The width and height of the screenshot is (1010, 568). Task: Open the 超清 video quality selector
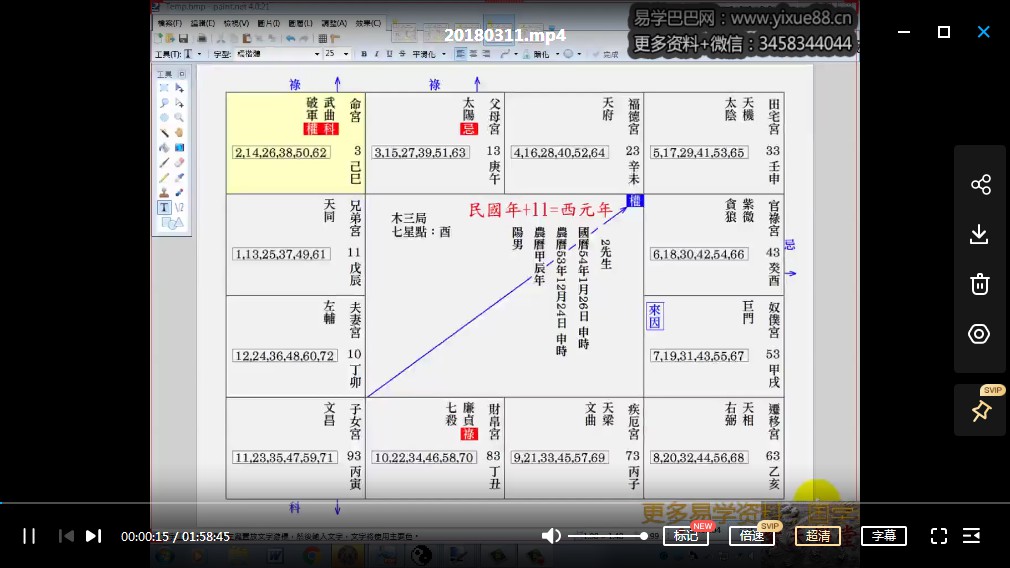click(817, 536)
